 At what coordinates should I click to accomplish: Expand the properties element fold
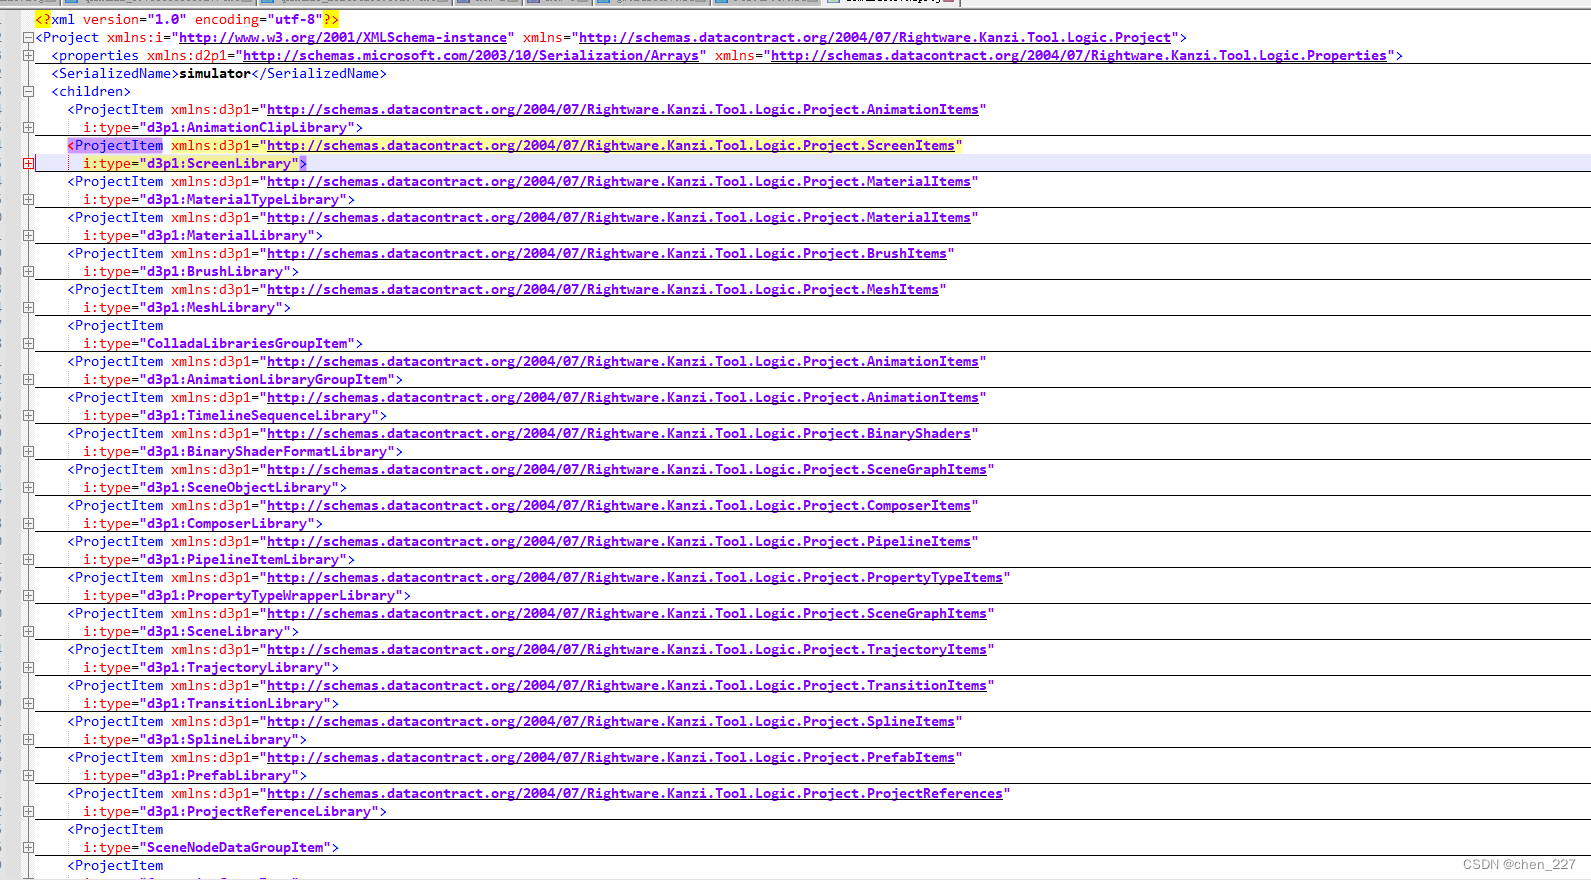[x=28, y=56]
